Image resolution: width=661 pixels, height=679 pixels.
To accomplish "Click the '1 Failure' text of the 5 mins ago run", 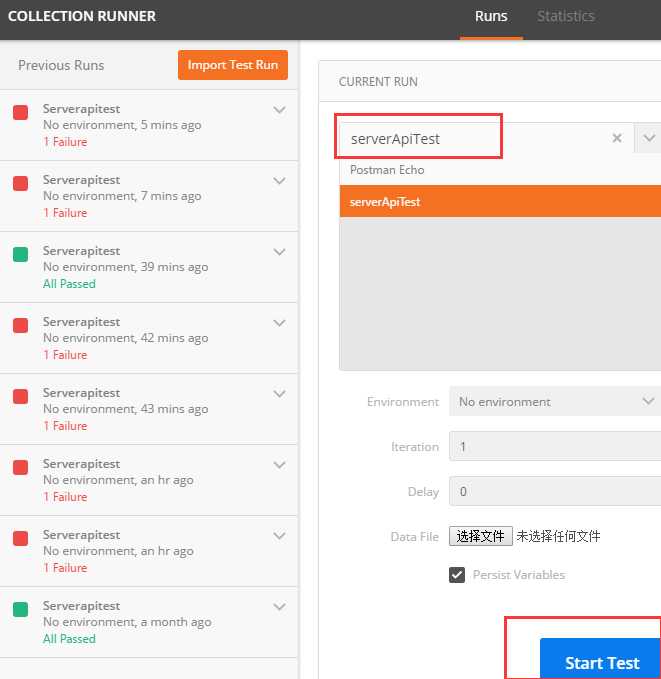I will [65, 142].
